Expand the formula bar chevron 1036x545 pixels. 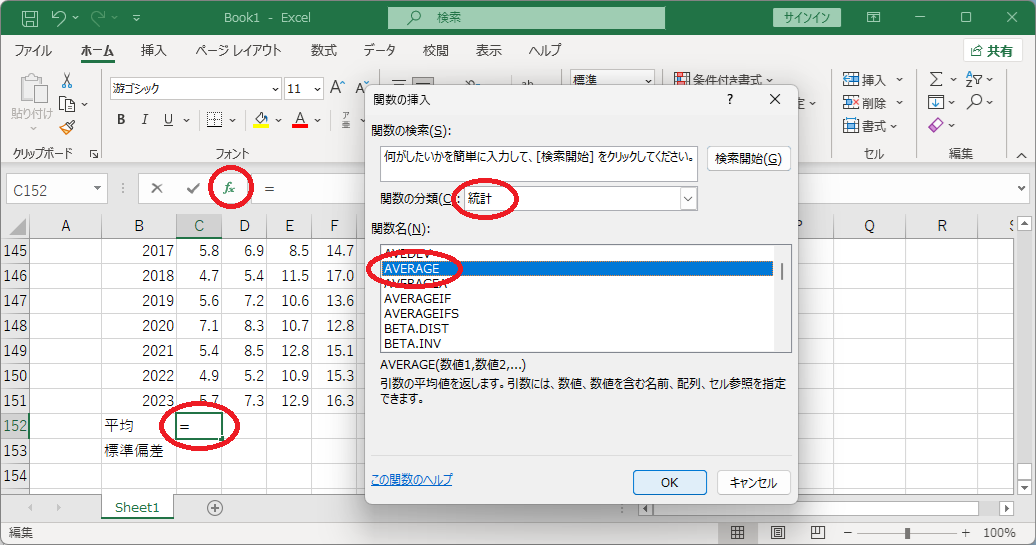coord(1021,189)
